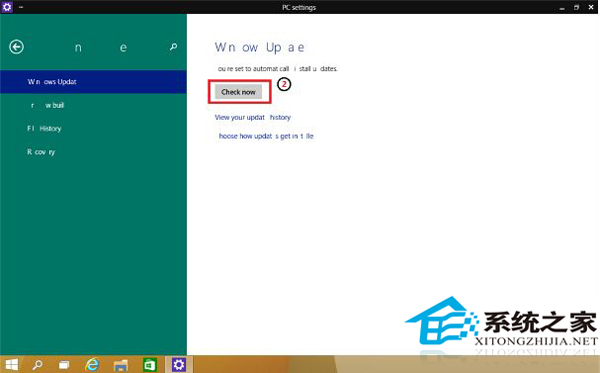Viewport: 600px width, 373px height.
Task: Open File Explorer from the taskbar
Action: pos(121,365)
